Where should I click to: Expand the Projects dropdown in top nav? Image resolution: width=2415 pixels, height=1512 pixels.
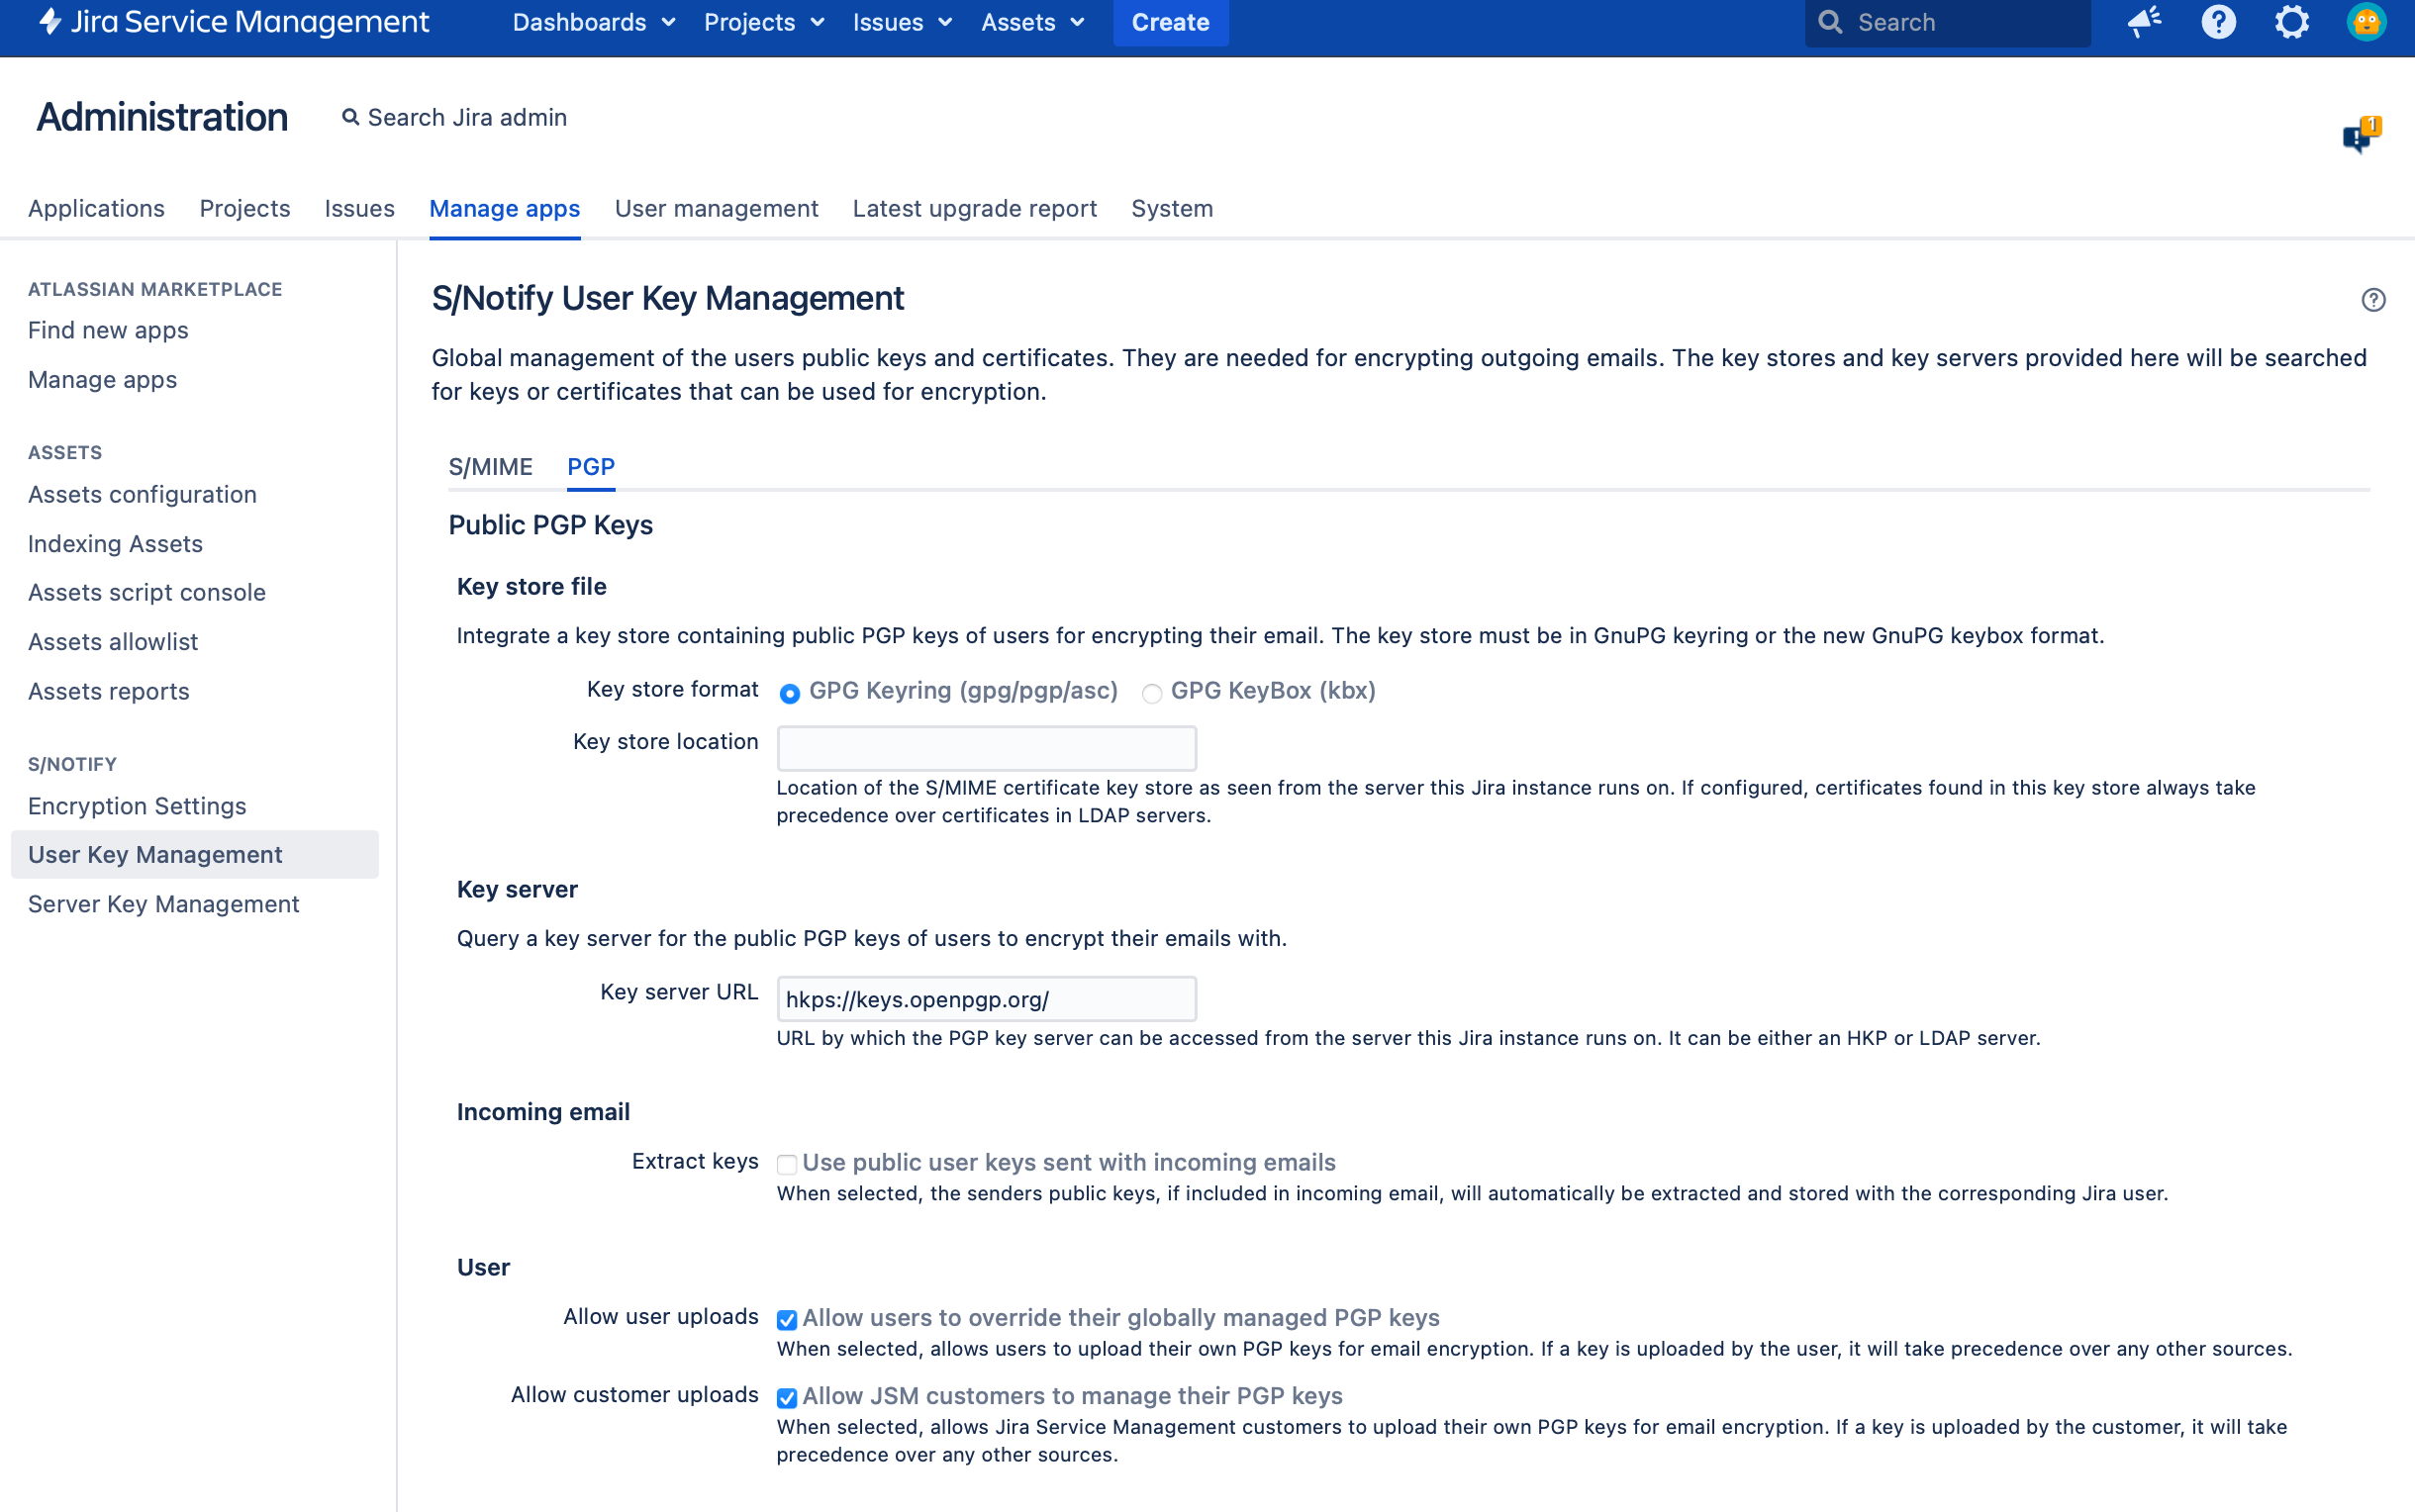[763, 22]
